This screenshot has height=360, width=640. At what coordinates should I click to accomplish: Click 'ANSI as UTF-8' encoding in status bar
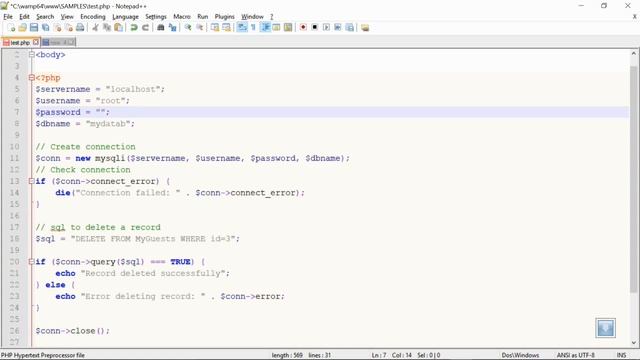[576, 355]
